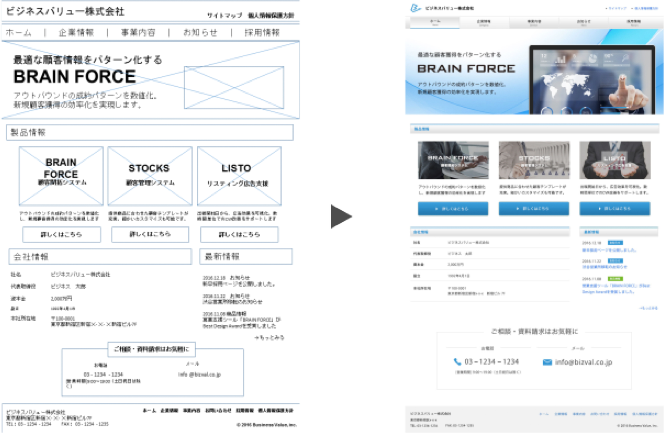Click the blue envelope mail icon in the design
Viewport: 664px width, 433px height.
pyautogui.click(x=547, y=361)
